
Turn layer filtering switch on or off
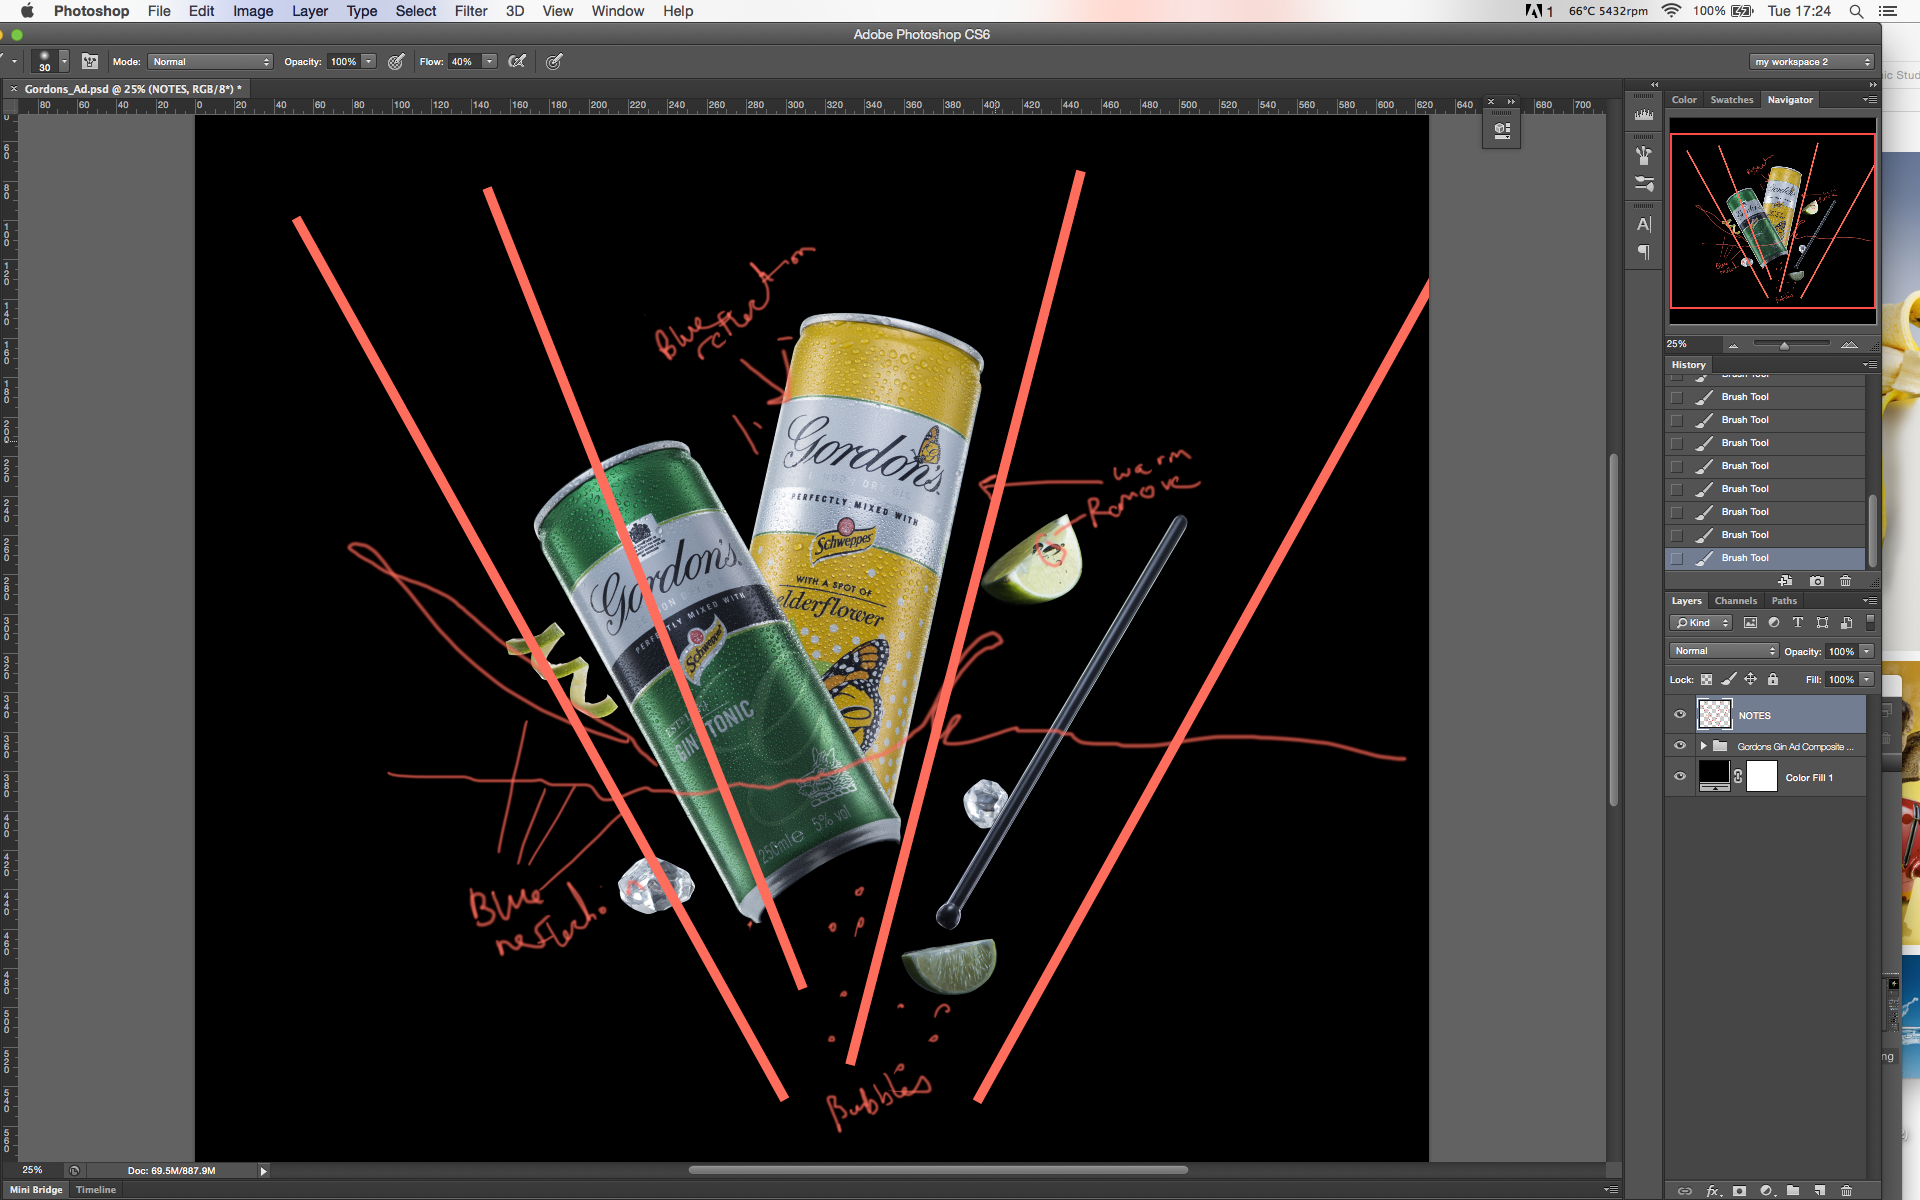[1870, 622]
